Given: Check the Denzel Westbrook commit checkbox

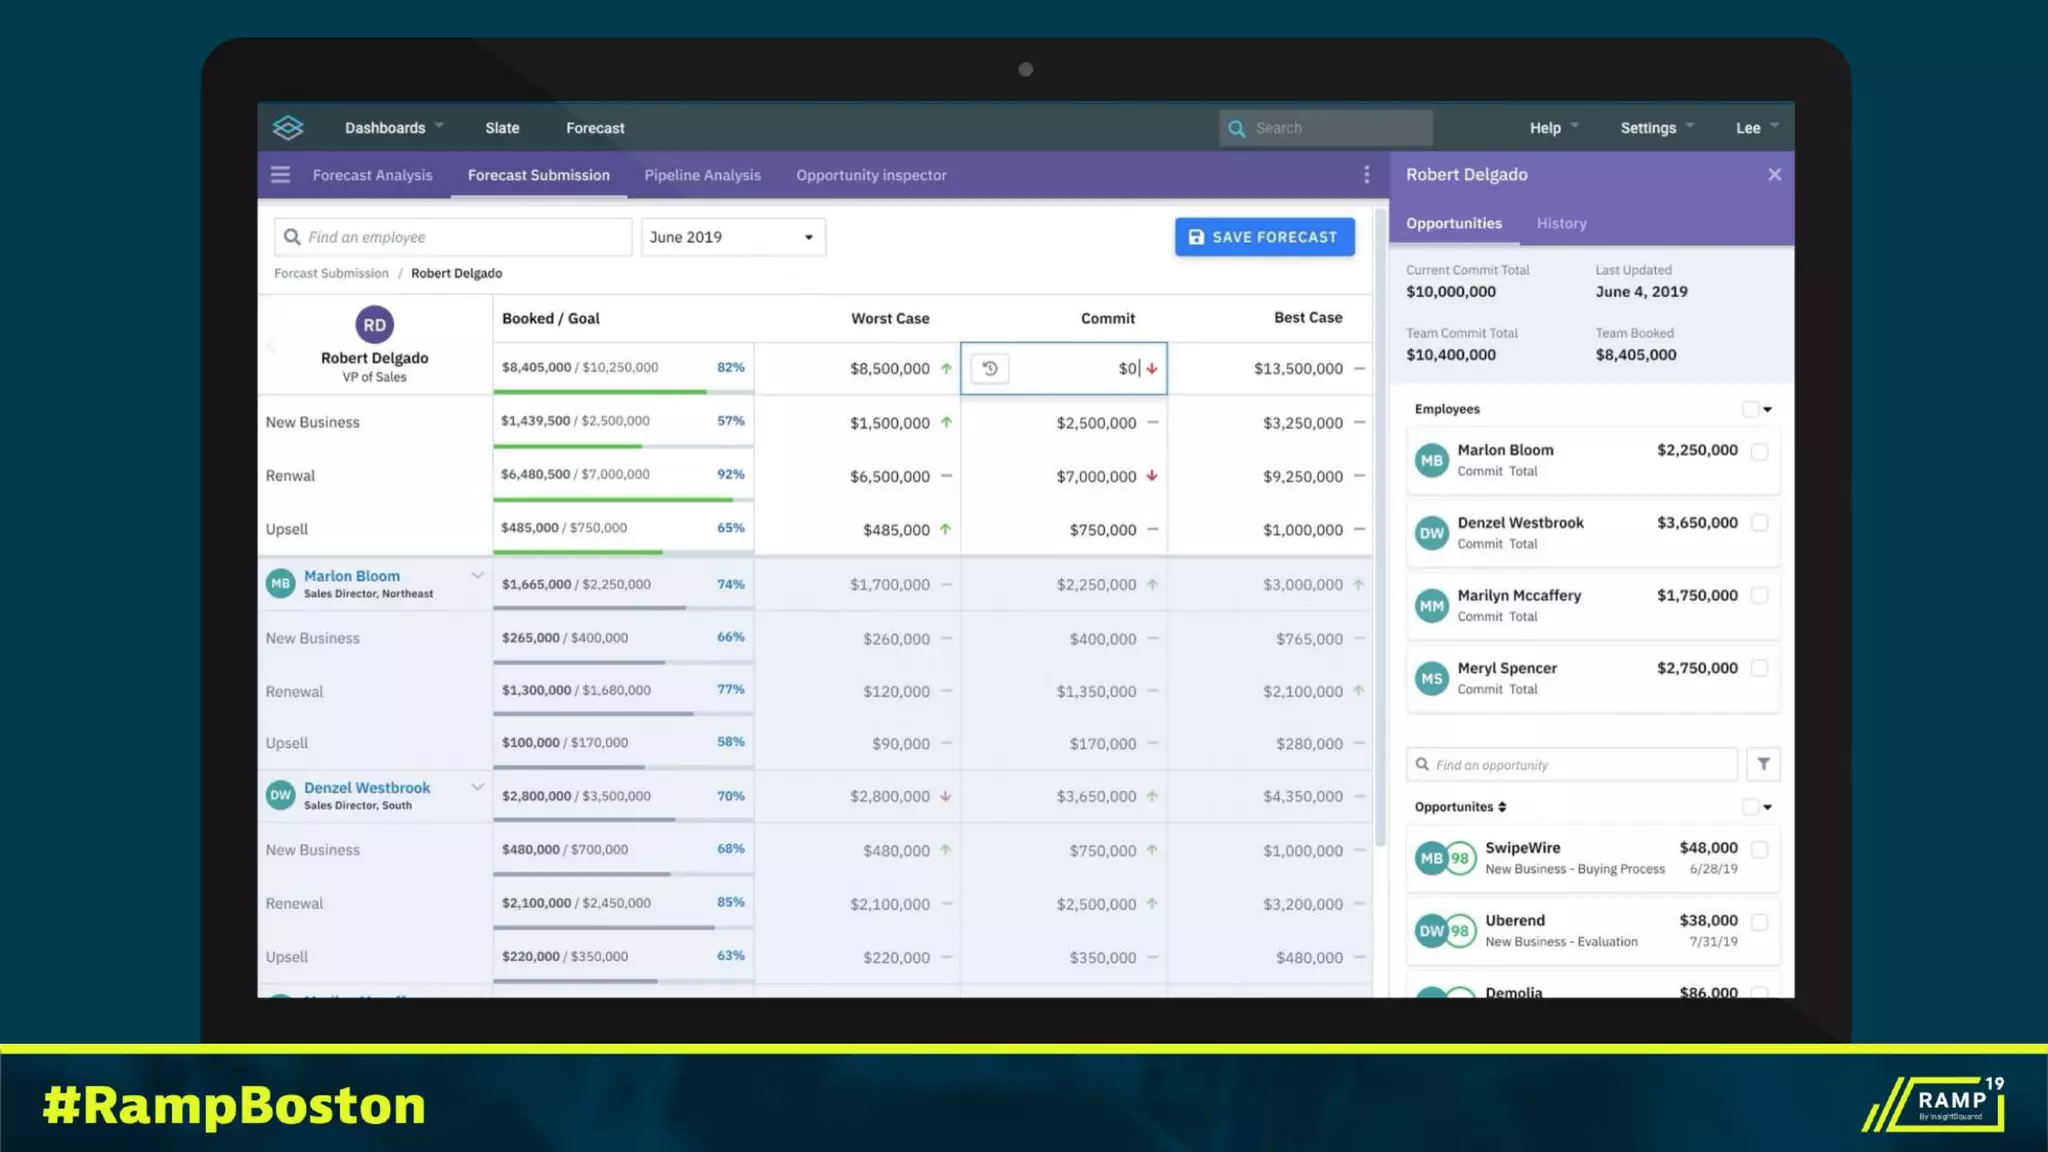Looking at the screenshot, I should tap(1760, 523).
